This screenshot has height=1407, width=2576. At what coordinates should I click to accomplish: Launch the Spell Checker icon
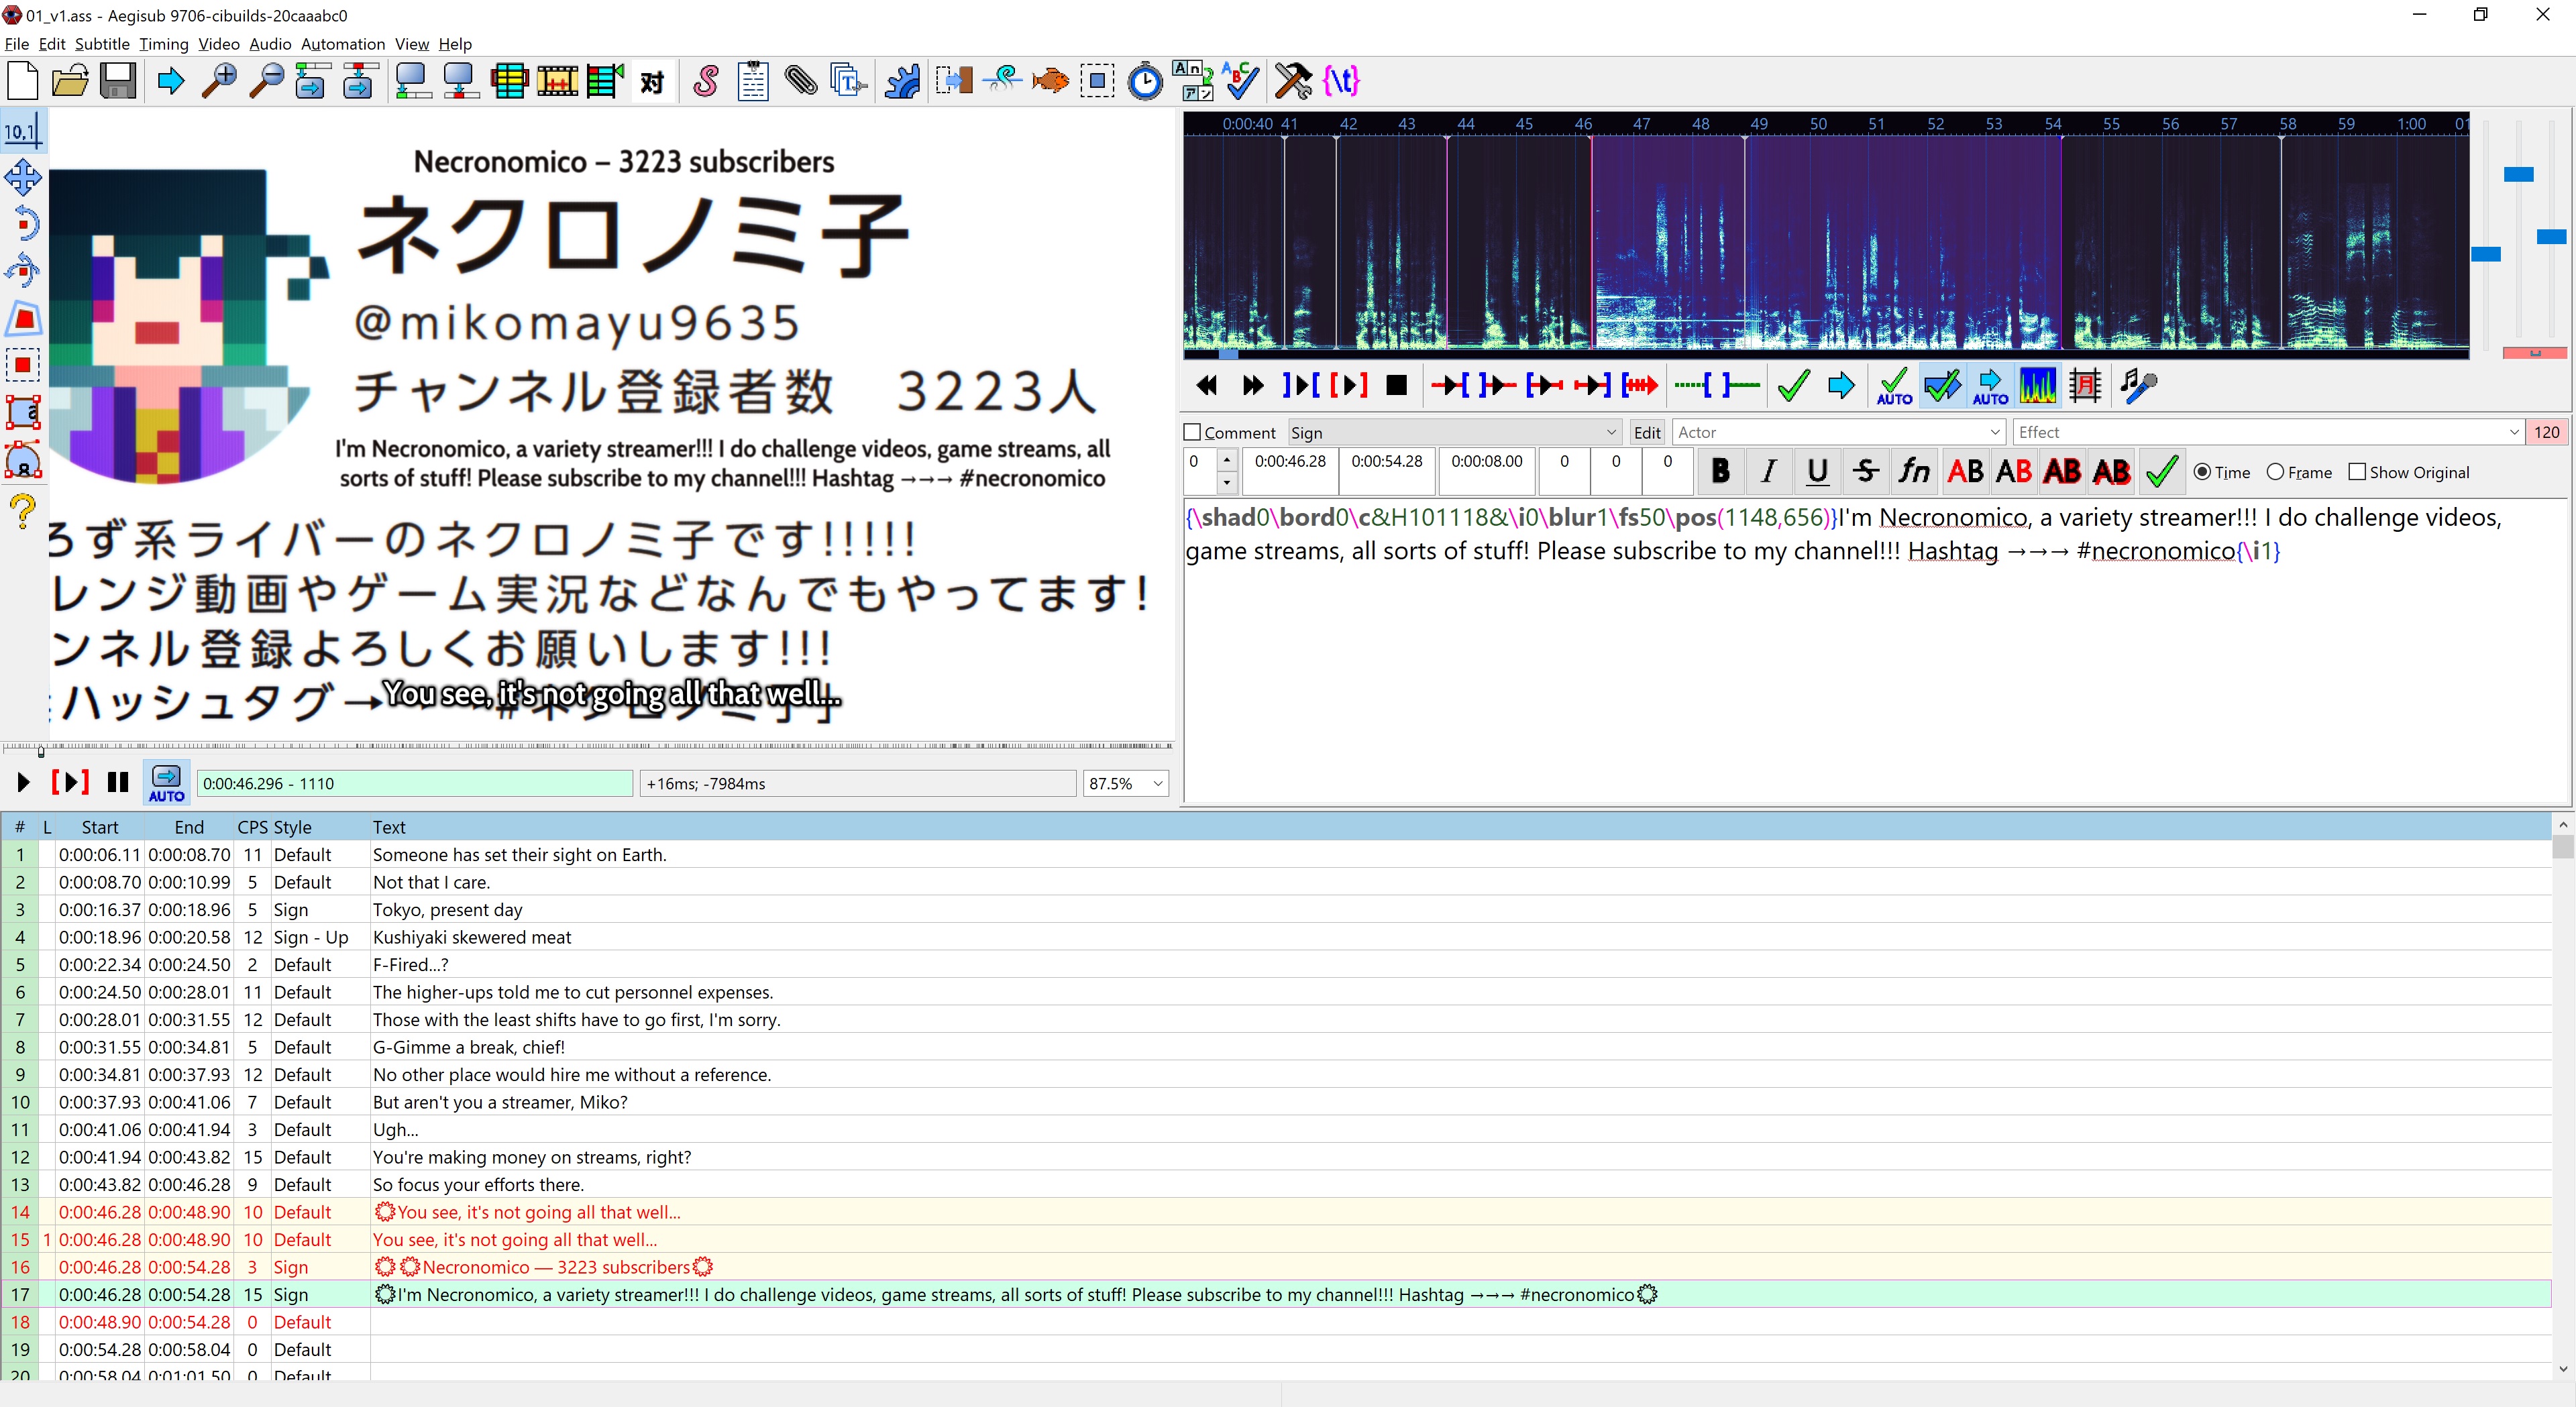[1241, 81]
